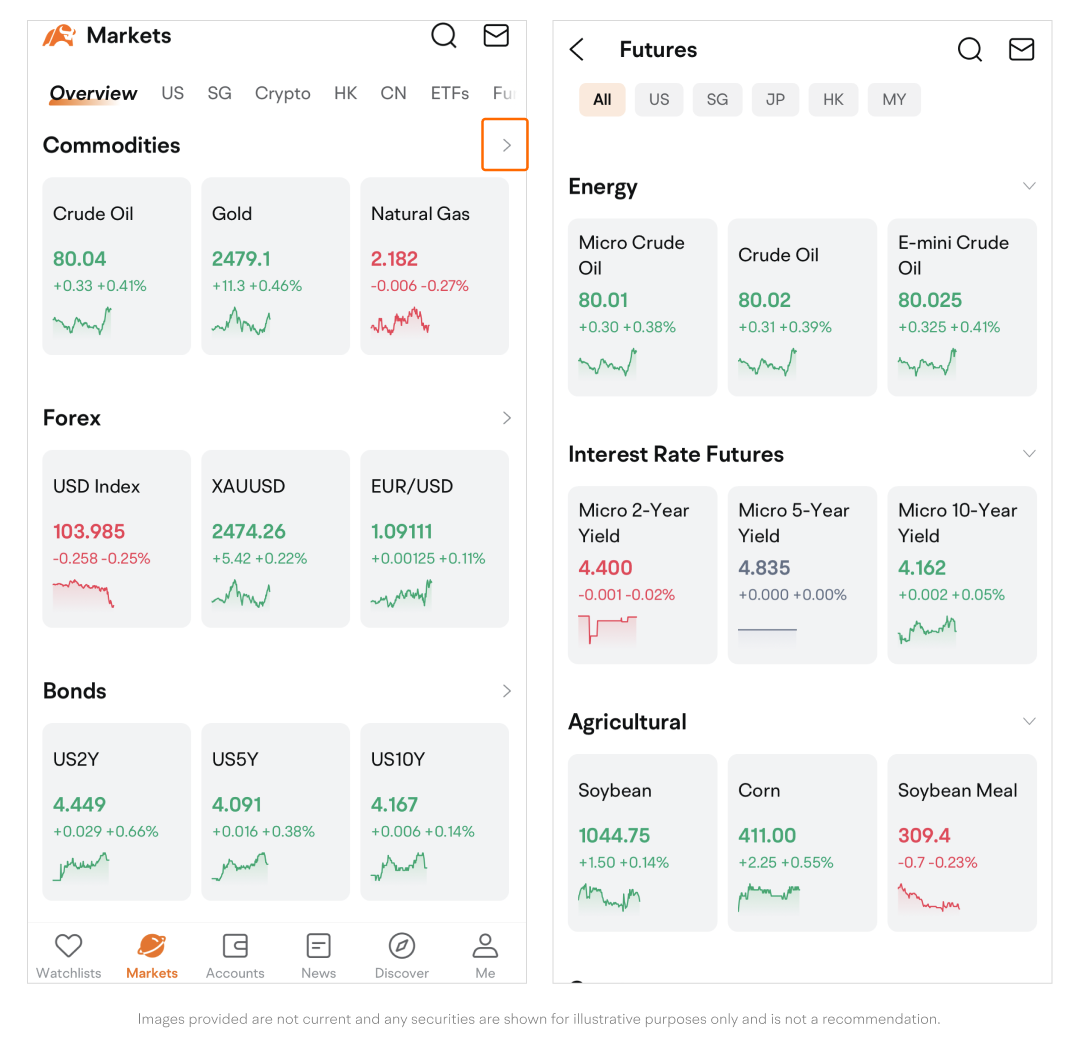1079x1049 pixels.
Task: Select the US filter chip in Futures
Action: coord(659,100)
